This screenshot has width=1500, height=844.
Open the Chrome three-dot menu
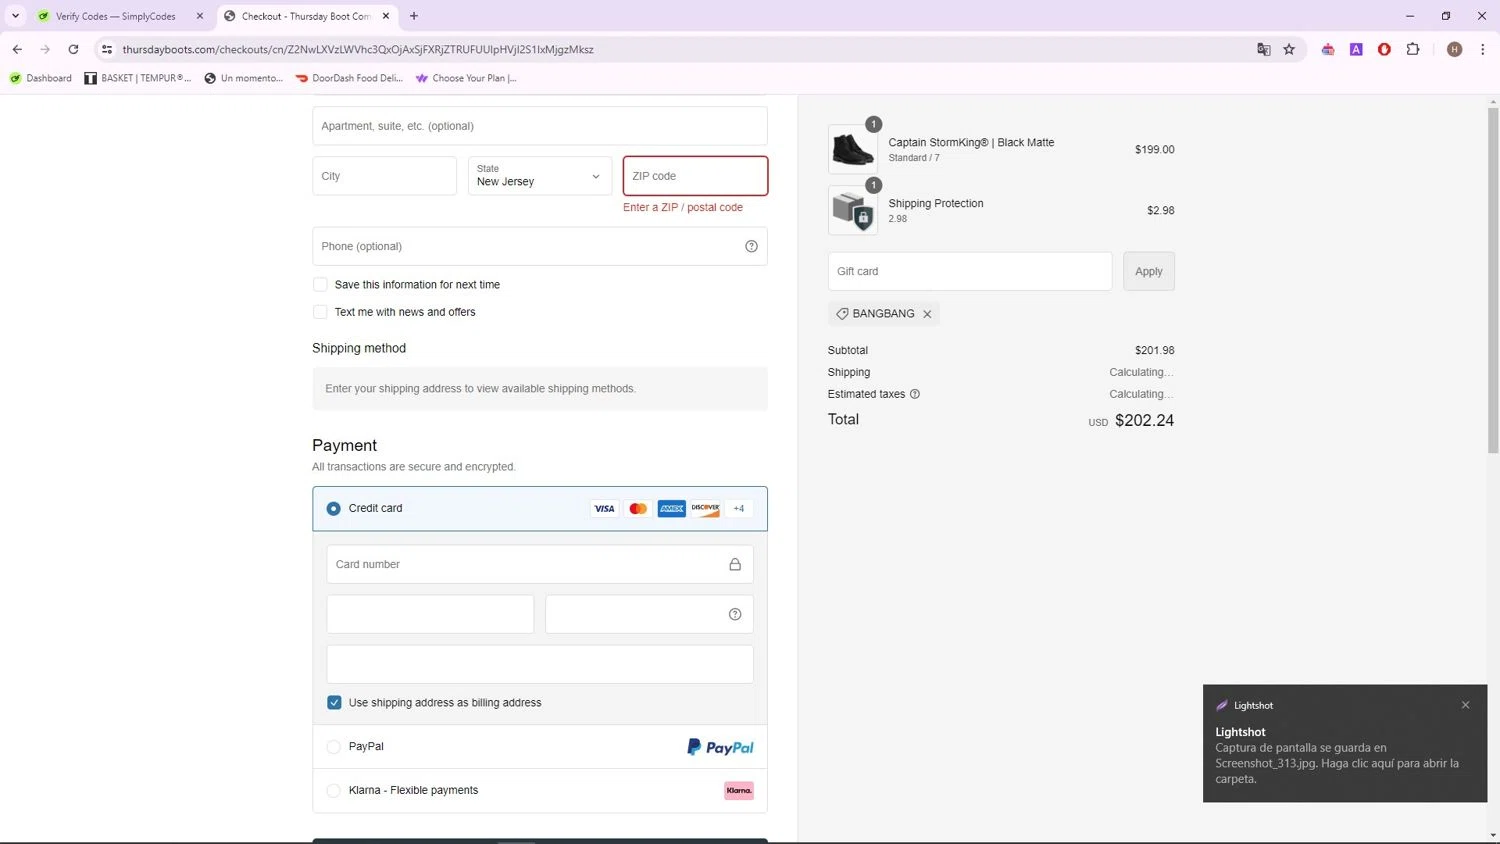(1483, 49)
